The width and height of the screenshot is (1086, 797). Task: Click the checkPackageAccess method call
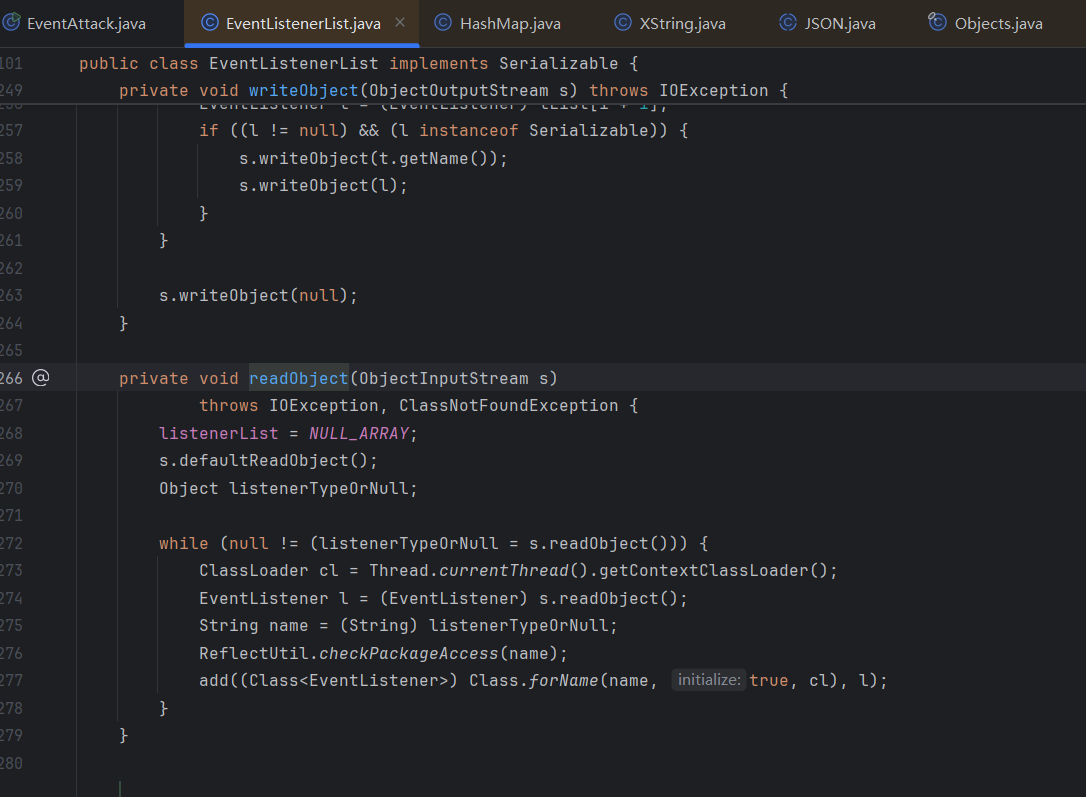[428, 653]
